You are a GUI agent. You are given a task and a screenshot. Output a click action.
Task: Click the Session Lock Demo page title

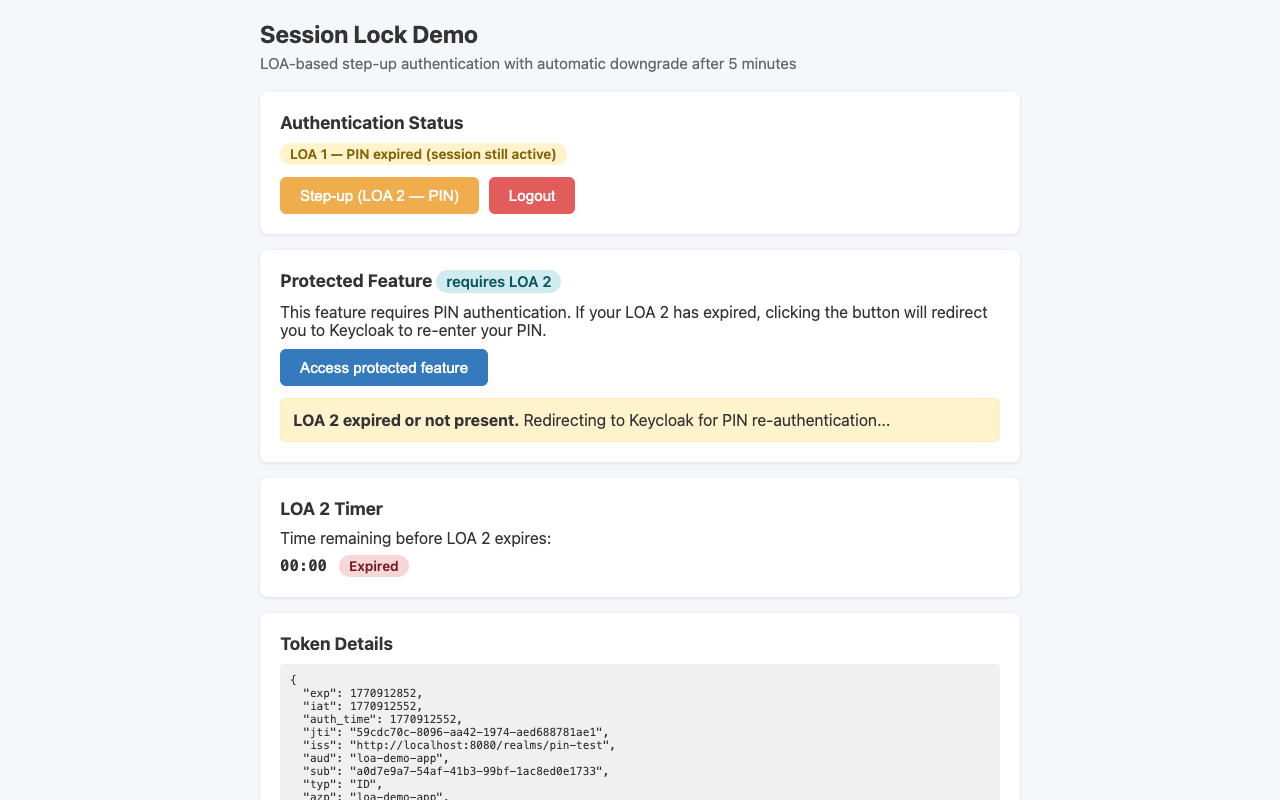click(368, 34)
